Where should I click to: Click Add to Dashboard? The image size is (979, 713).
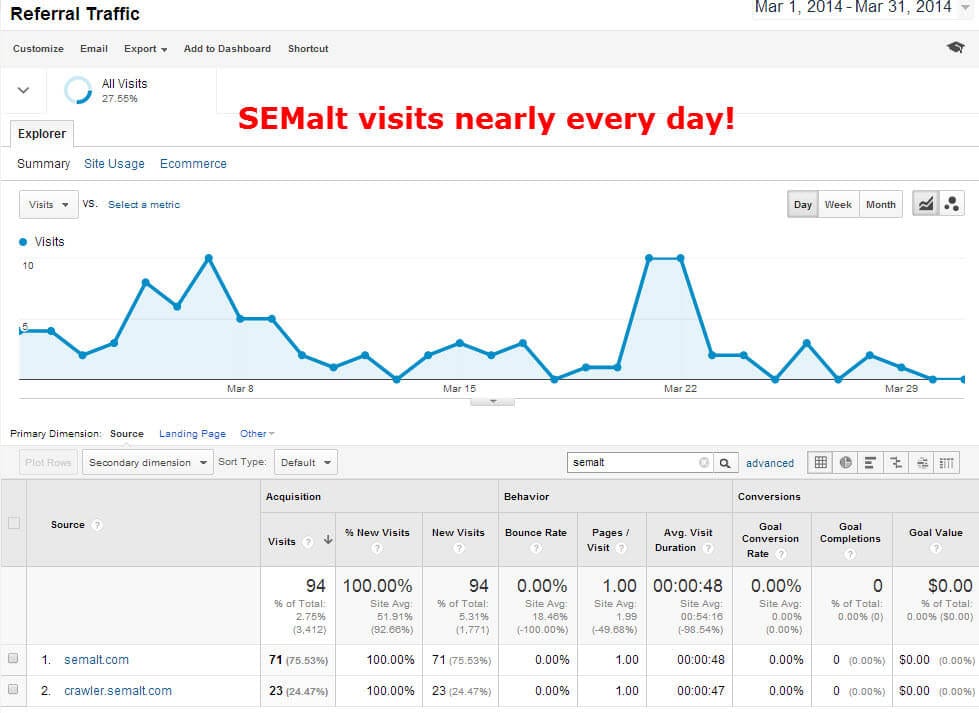(227, 49)
